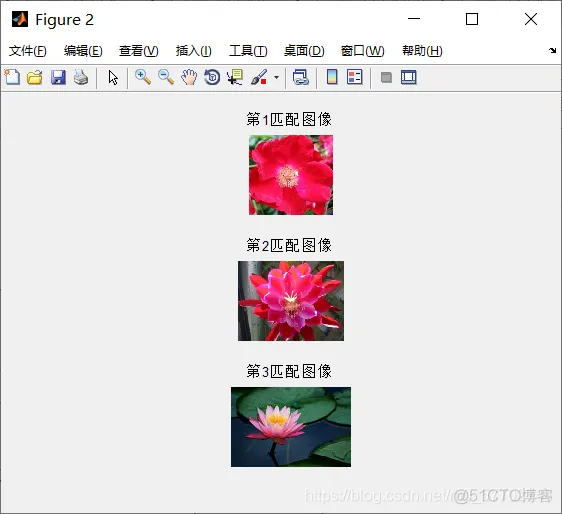Close the Figure 2 window
This screenshot has height=514, width=562.
click(x=531, y=19)
